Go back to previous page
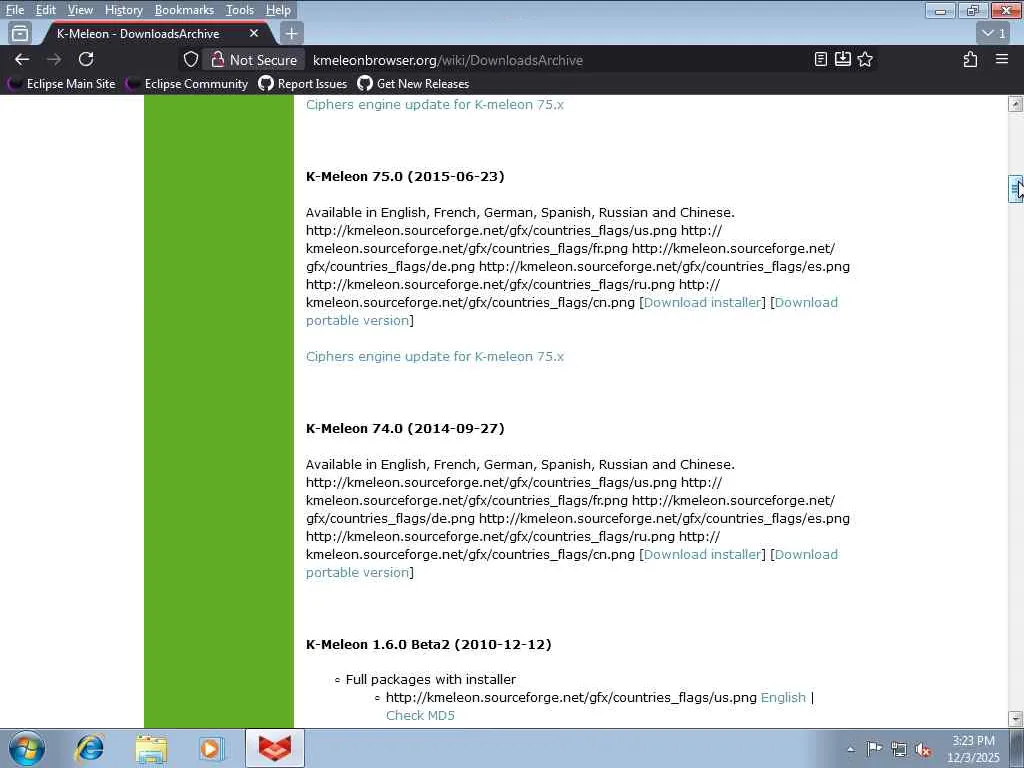1024x768 pixels. [x=22, y=59]
